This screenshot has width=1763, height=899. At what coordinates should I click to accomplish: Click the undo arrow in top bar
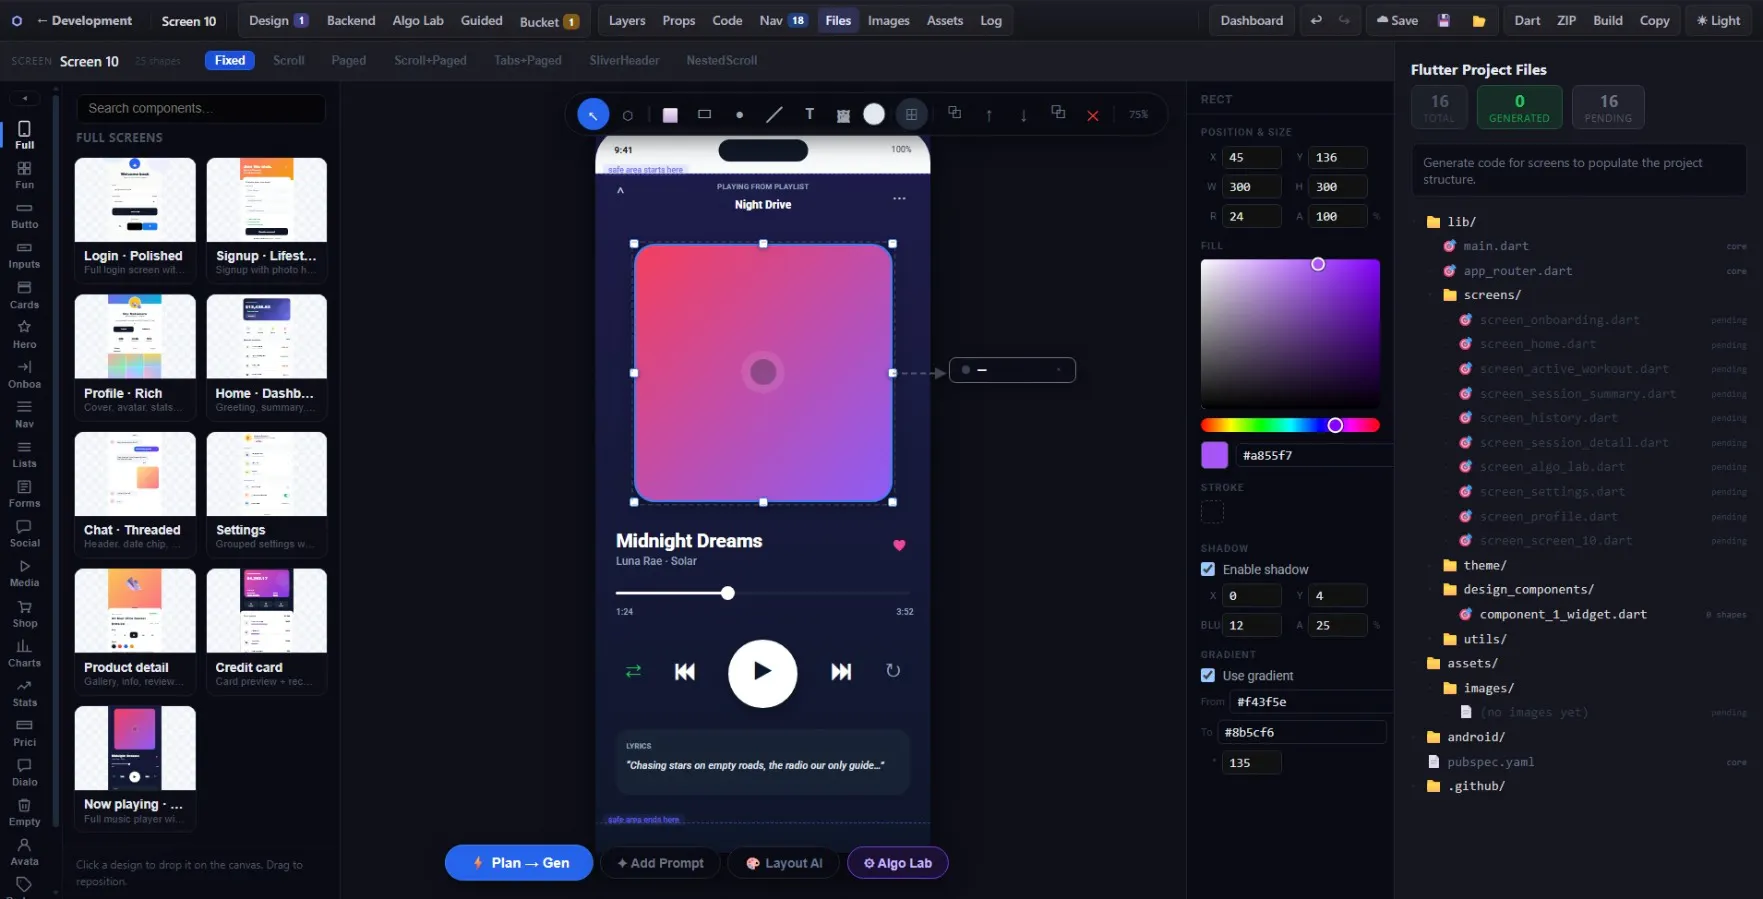[1316, 20]
